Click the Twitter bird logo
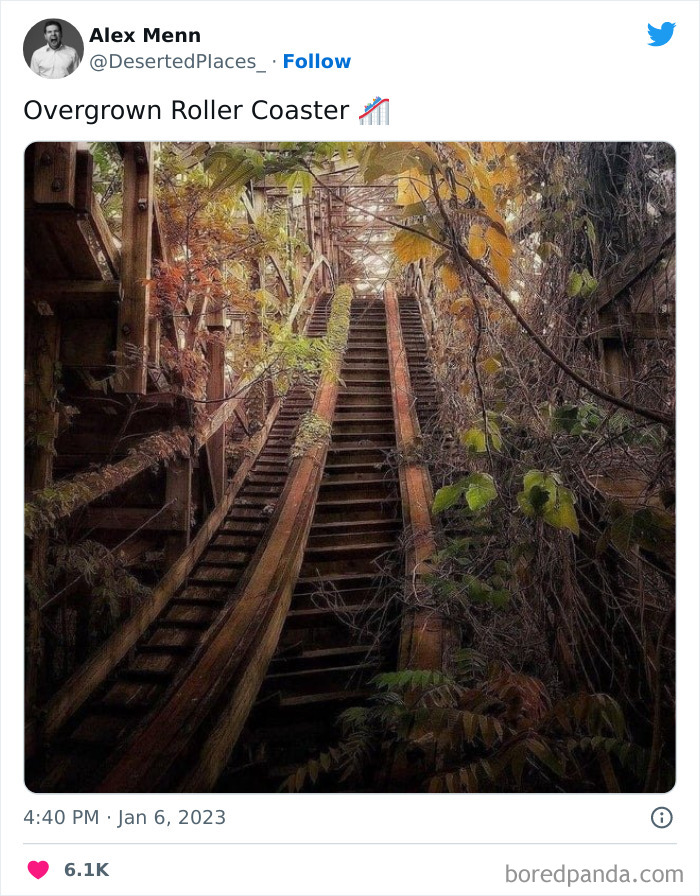This screenshot has width=700, height=896. pyautogui.click(x=661, y=34)
